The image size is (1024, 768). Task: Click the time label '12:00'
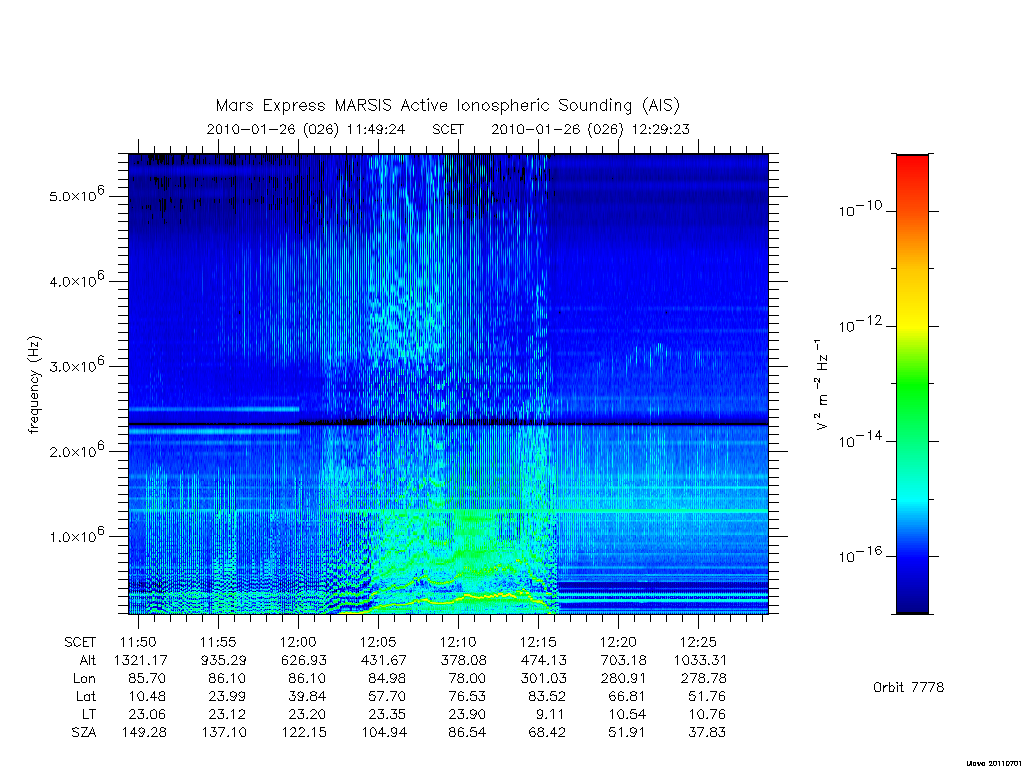(x=298, y=643)
